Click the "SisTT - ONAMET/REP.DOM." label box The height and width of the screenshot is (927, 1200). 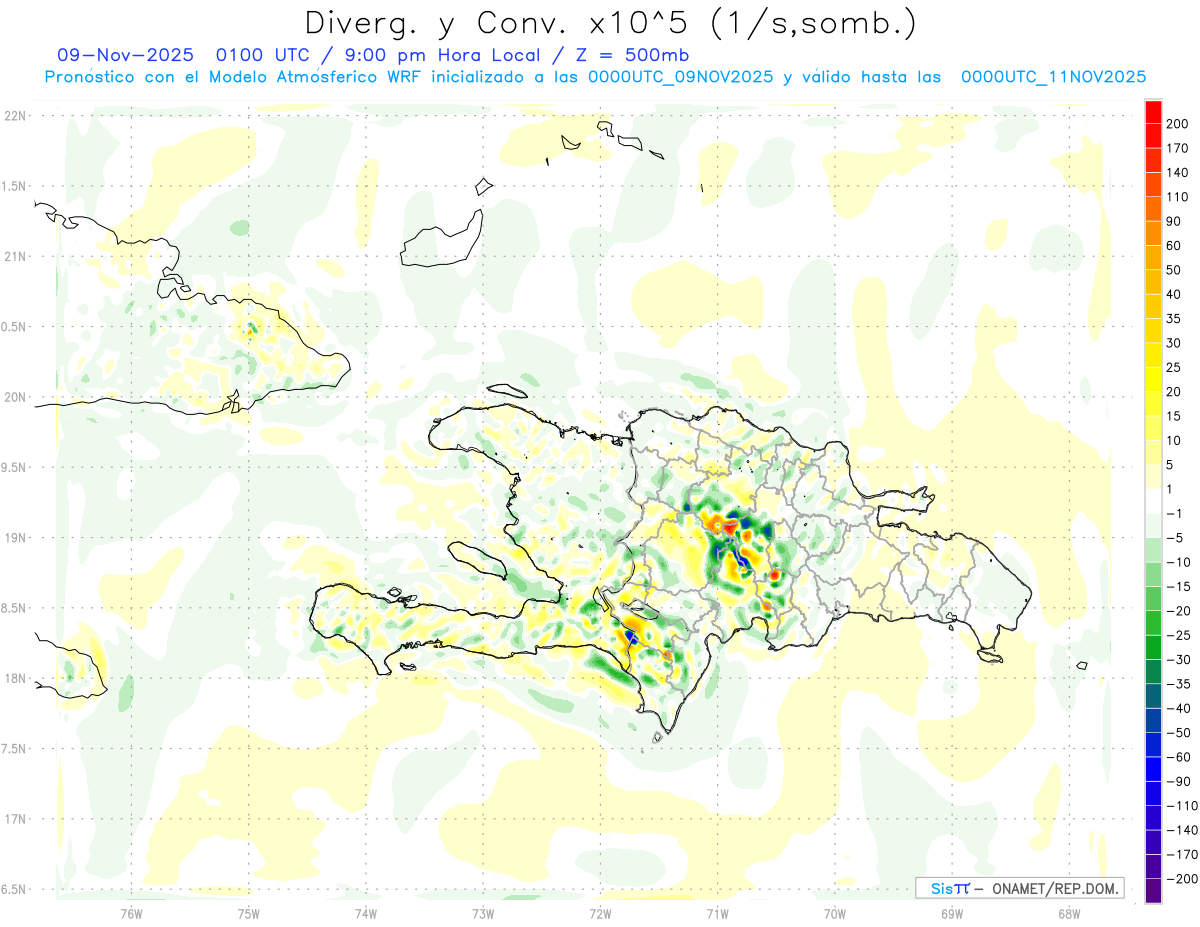tap(1019, 888)
